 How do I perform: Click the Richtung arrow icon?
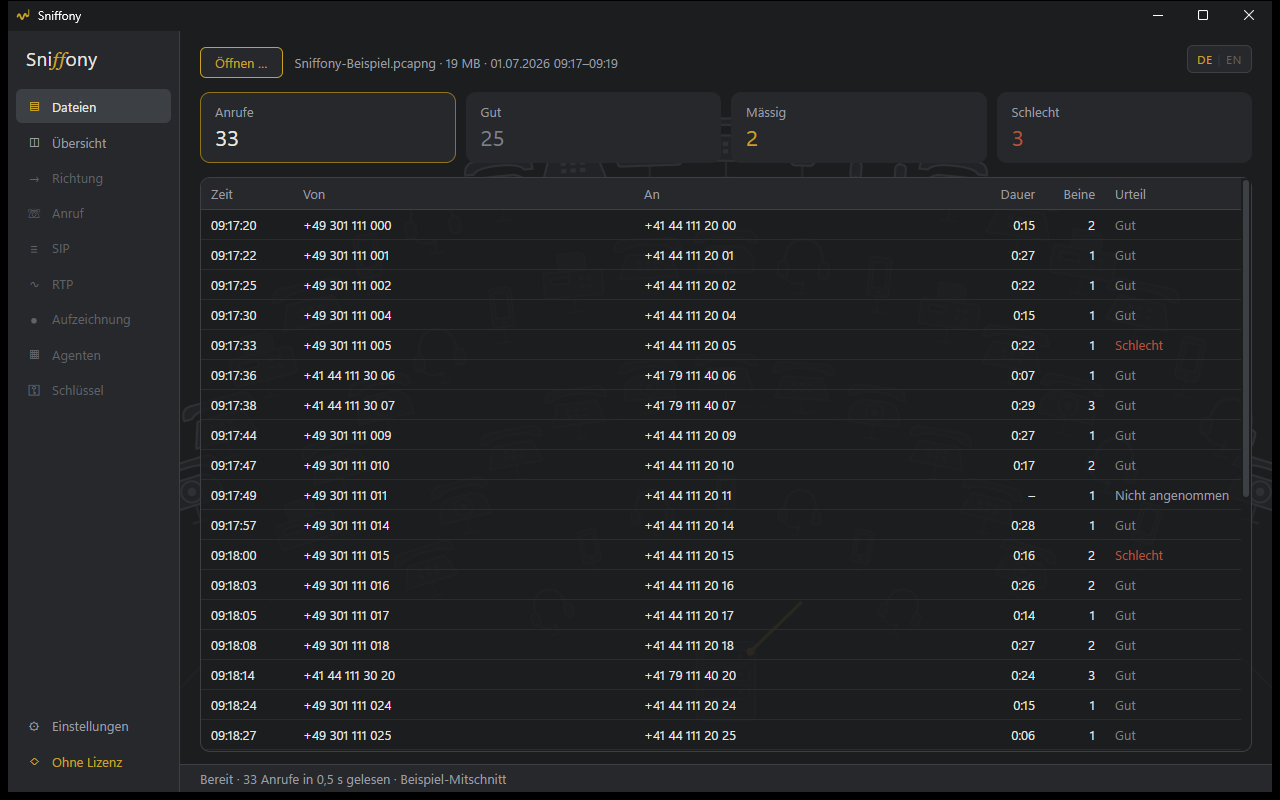[35, 179]
